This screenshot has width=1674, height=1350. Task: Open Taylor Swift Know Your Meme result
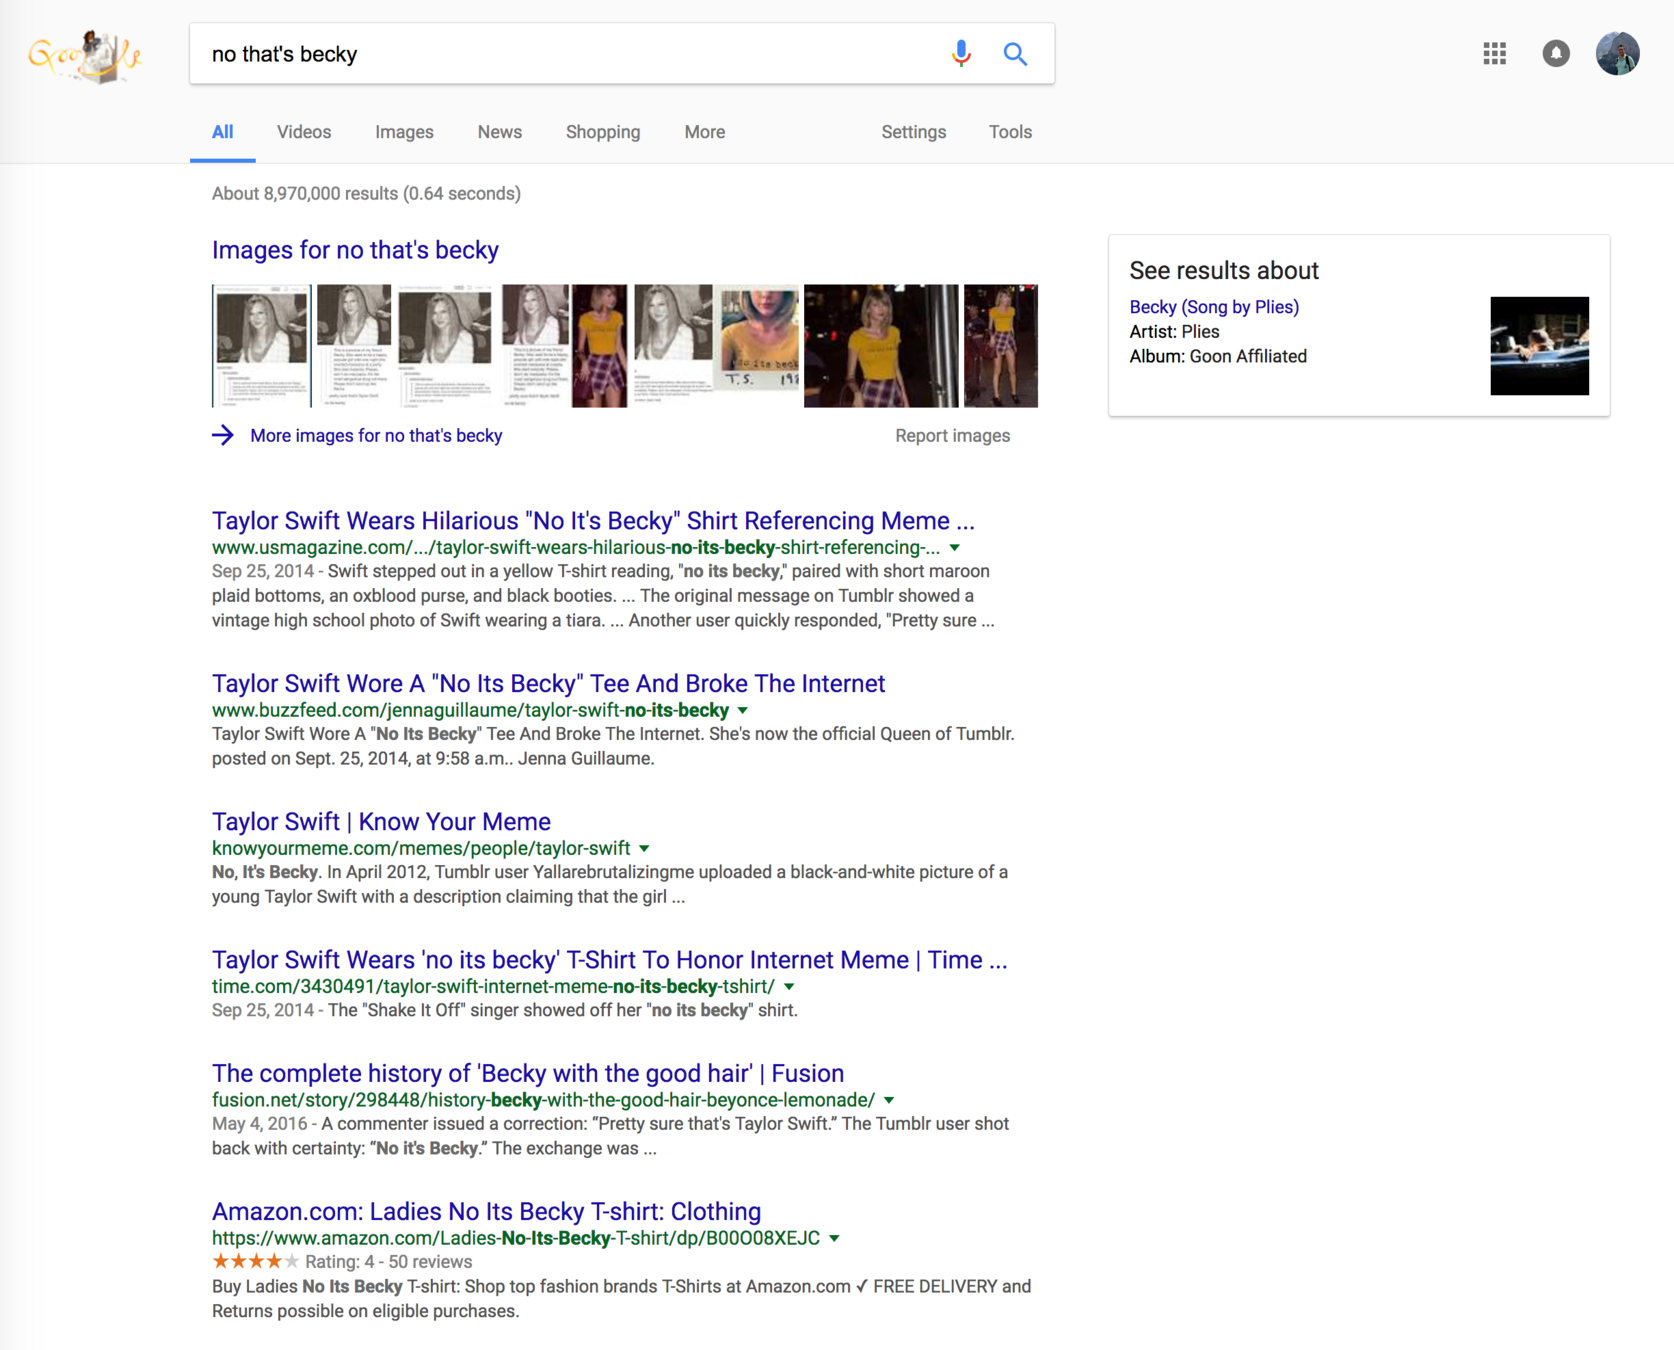(x=381, y=822)
